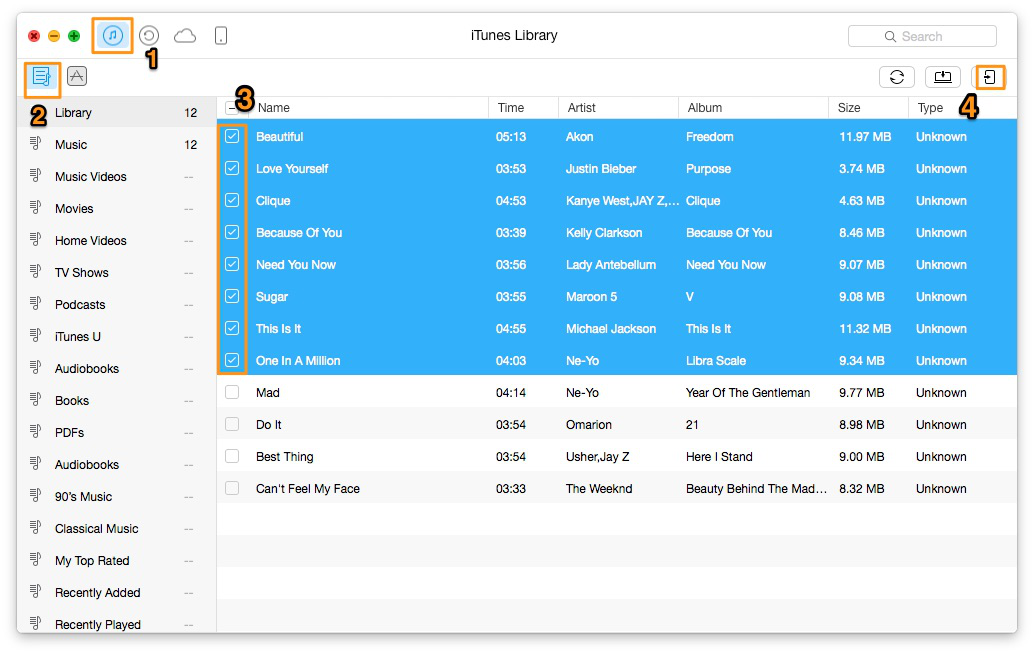The width and height of the screenshot is (1034, 654).
Task: Click The Weeknd artist cell
Action: point(599,489)
